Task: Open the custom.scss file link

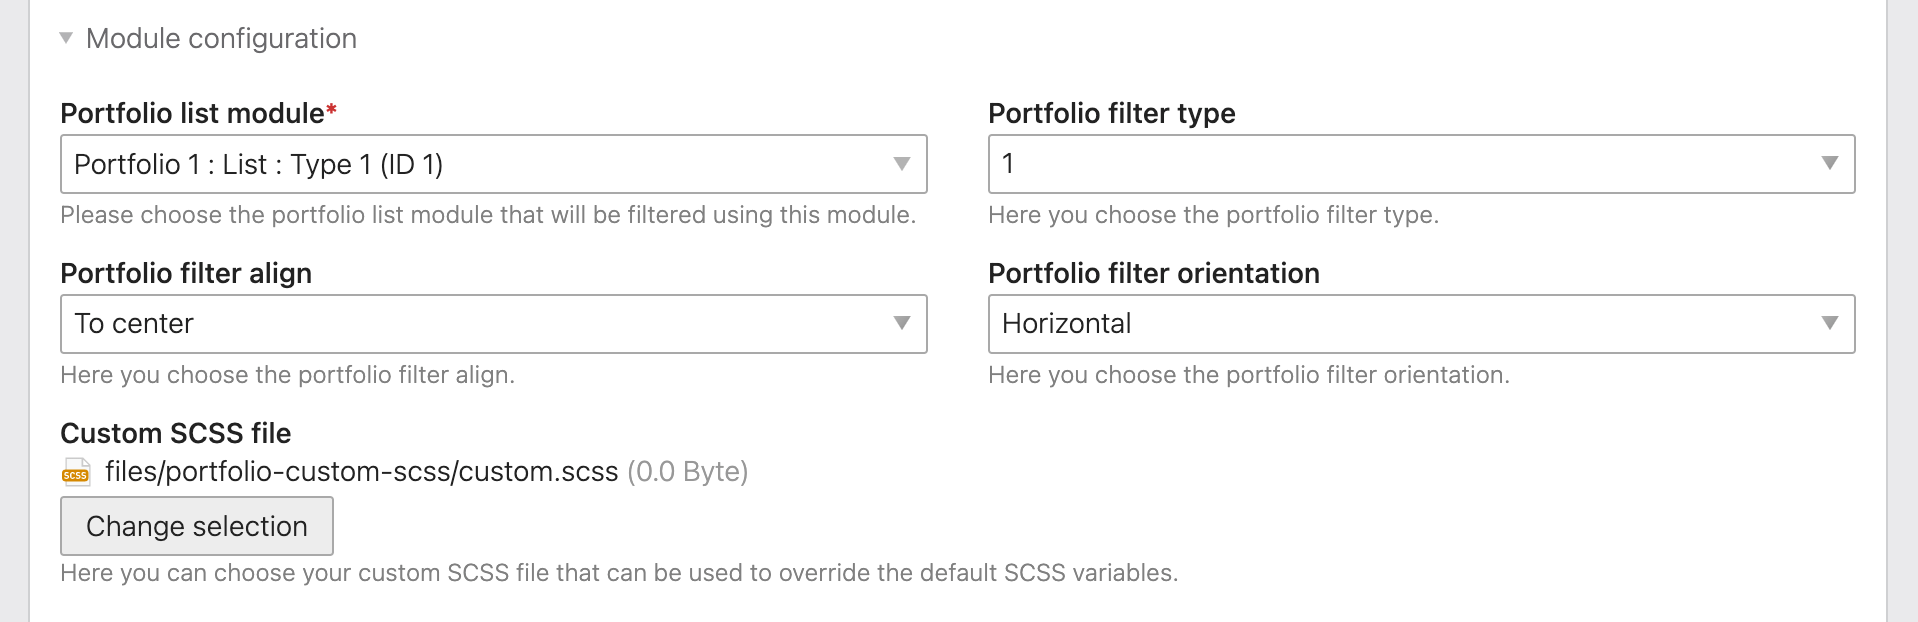Action: click(362, 471)
